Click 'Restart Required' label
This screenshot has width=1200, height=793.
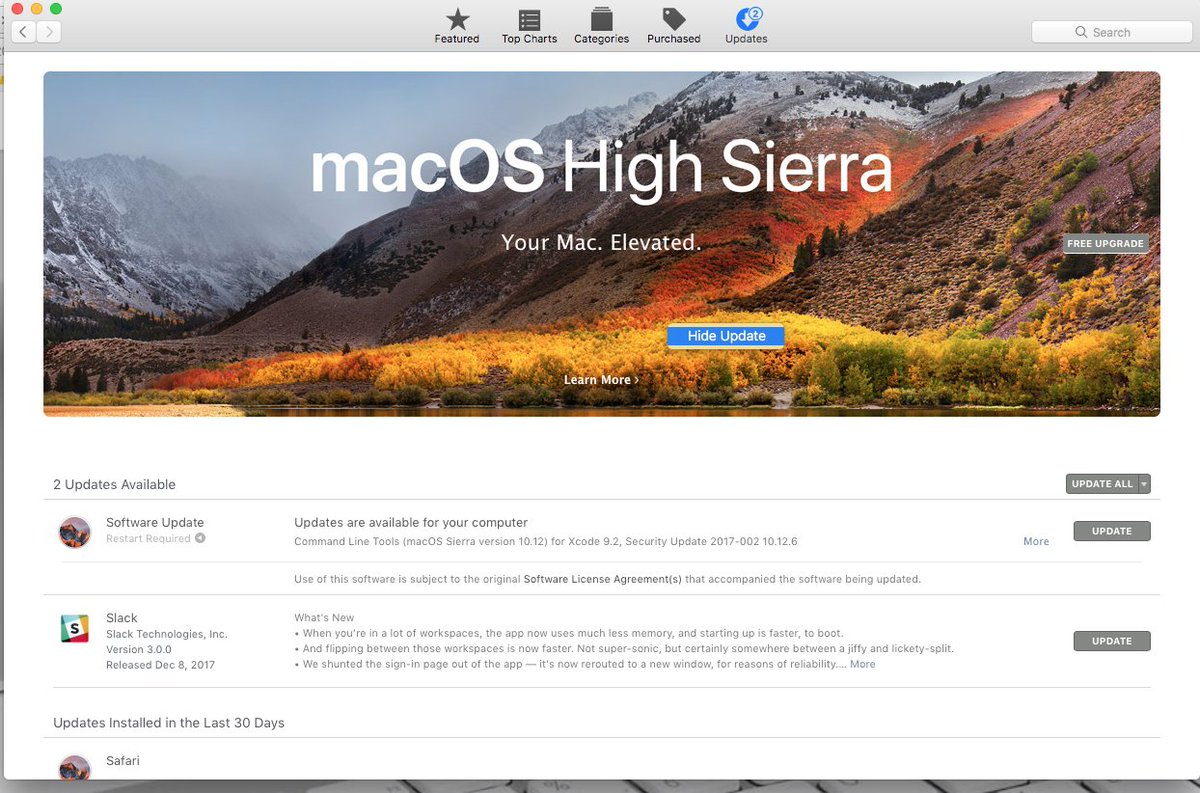click(x=148, y=538)
